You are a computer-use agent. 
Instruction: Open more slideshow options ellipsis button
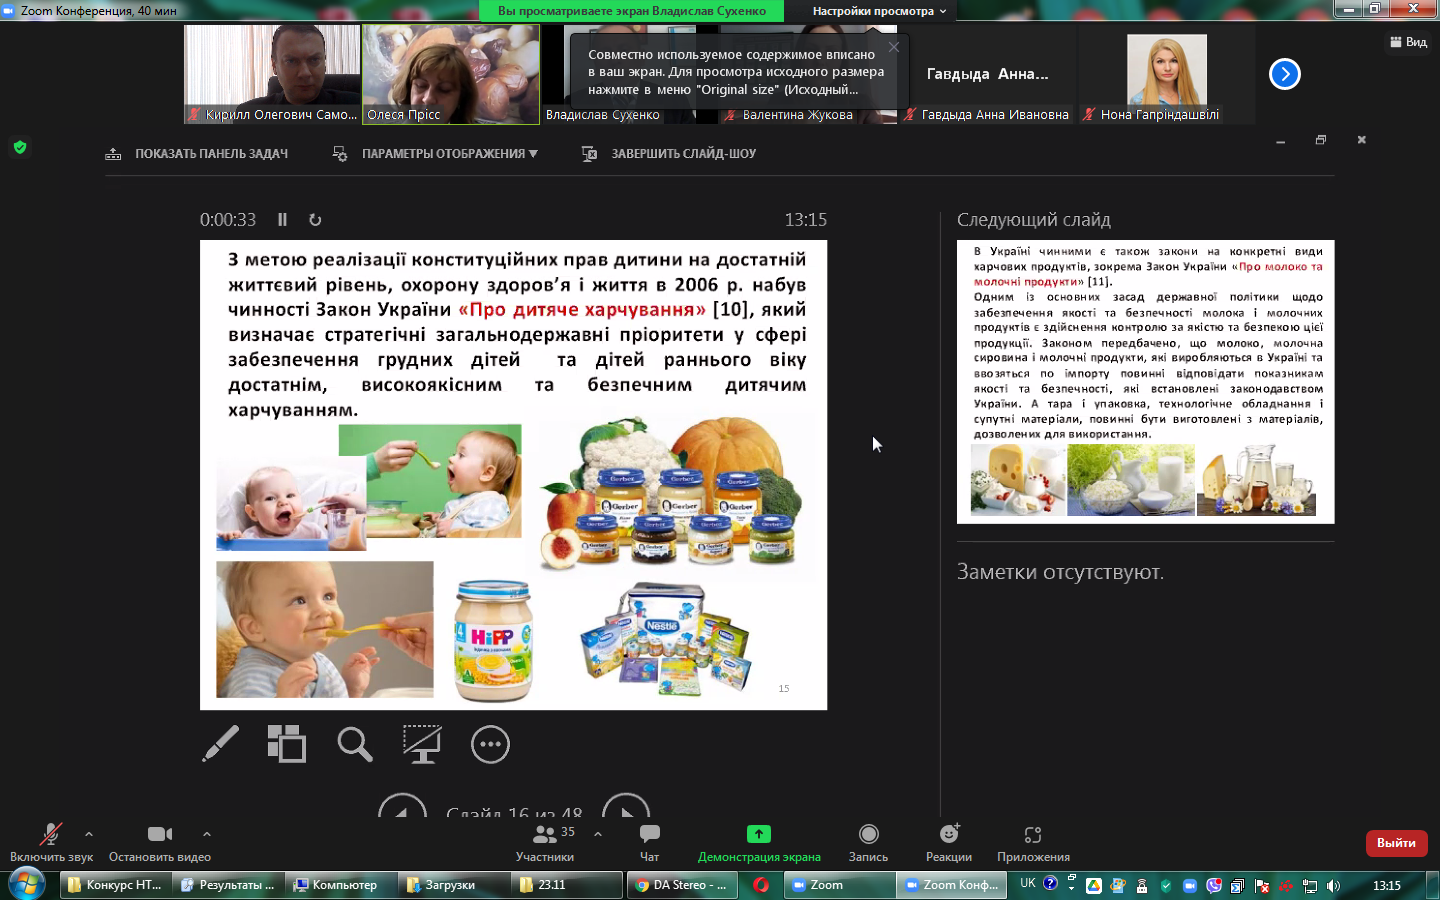point(490,744)
